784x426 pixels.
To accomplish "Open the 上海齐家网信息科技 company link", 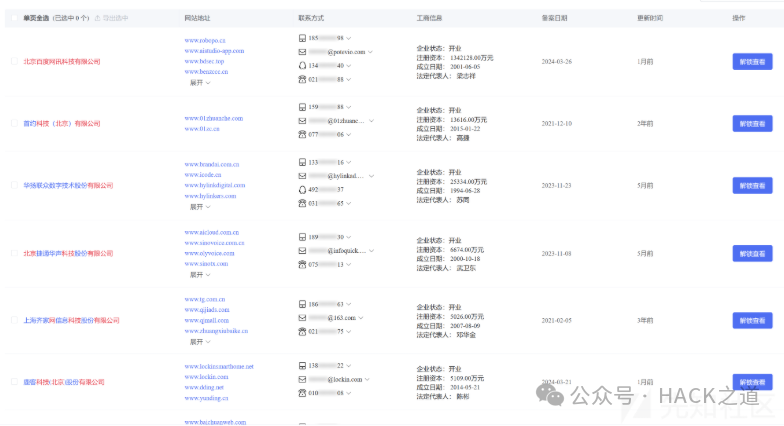I will click(x=71, y=320).
